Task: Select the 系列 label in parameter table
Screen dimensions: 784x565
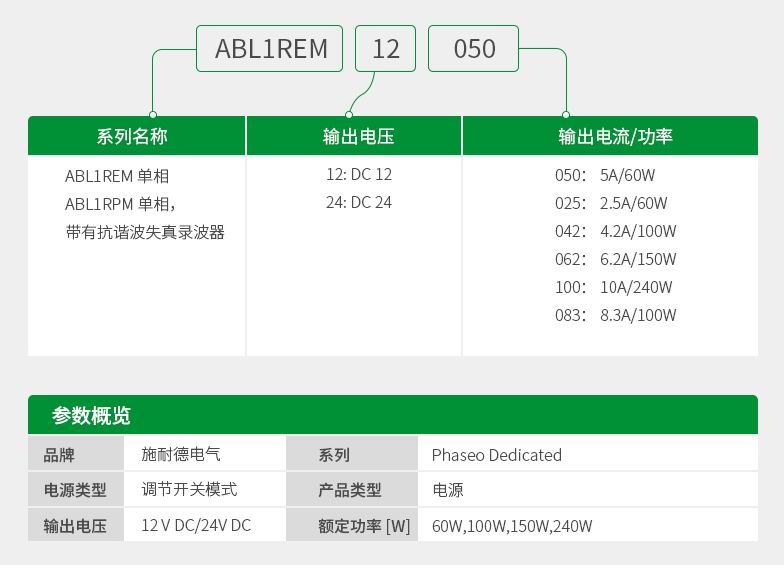Action: [352, 454]
